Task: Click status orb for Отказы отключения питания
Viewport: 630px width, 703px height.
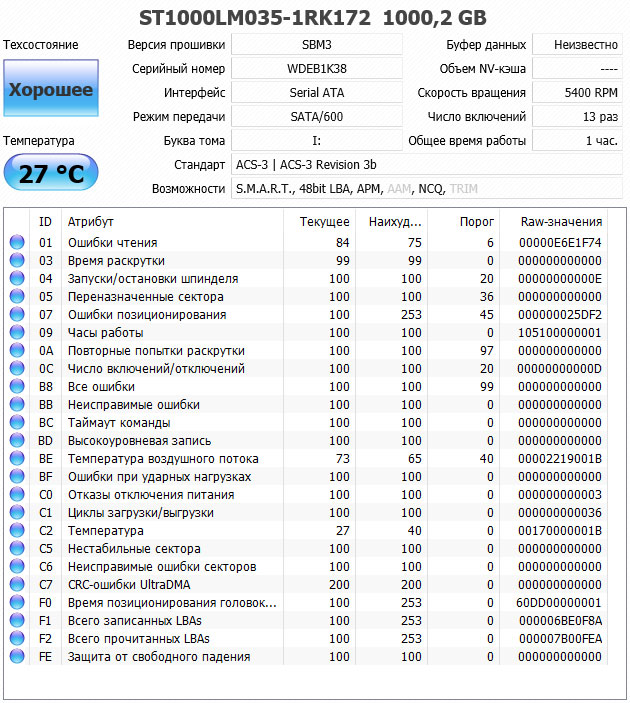Action: (x=17, y=494)
